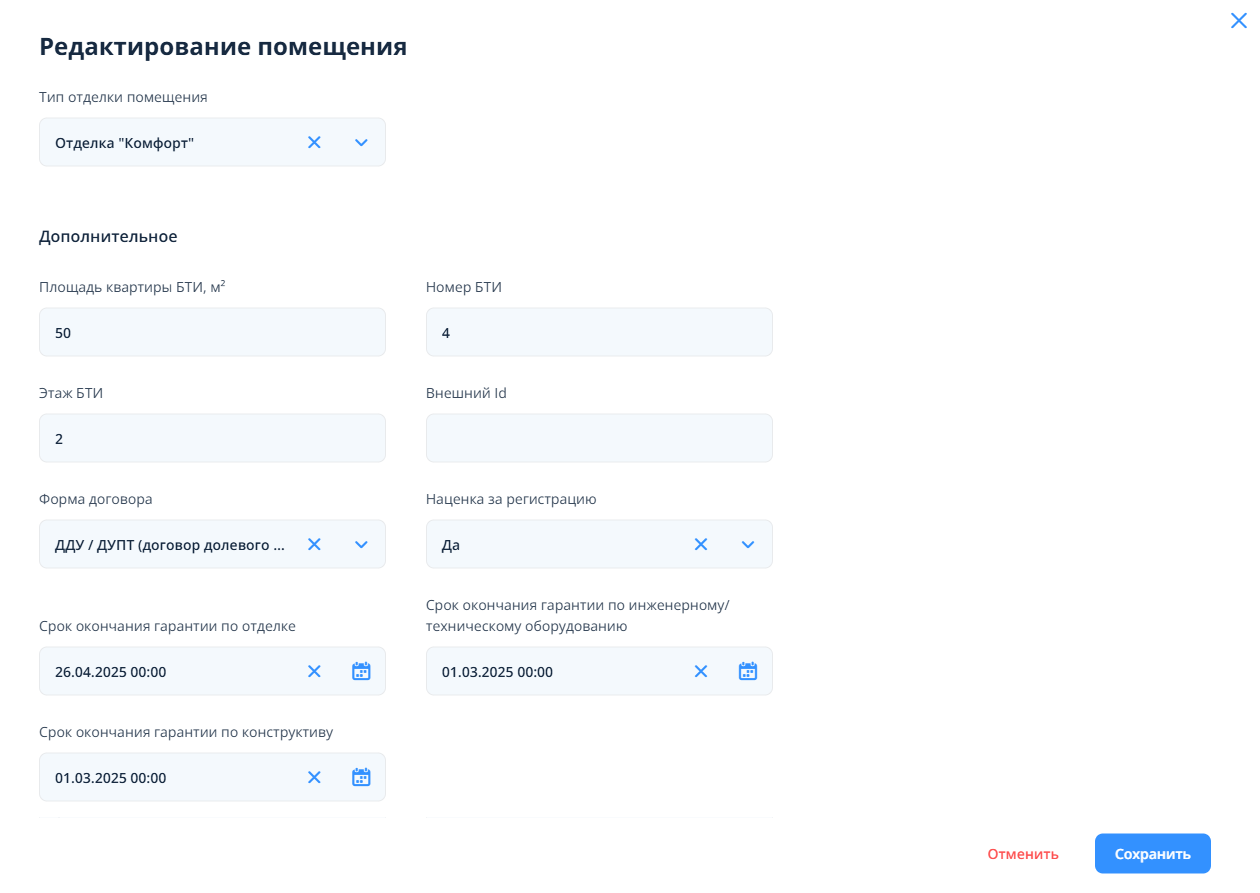This screenshot has height=893, width=1260.
Task: Focus the Номер БТИ input field
Action: coord(599,333)
